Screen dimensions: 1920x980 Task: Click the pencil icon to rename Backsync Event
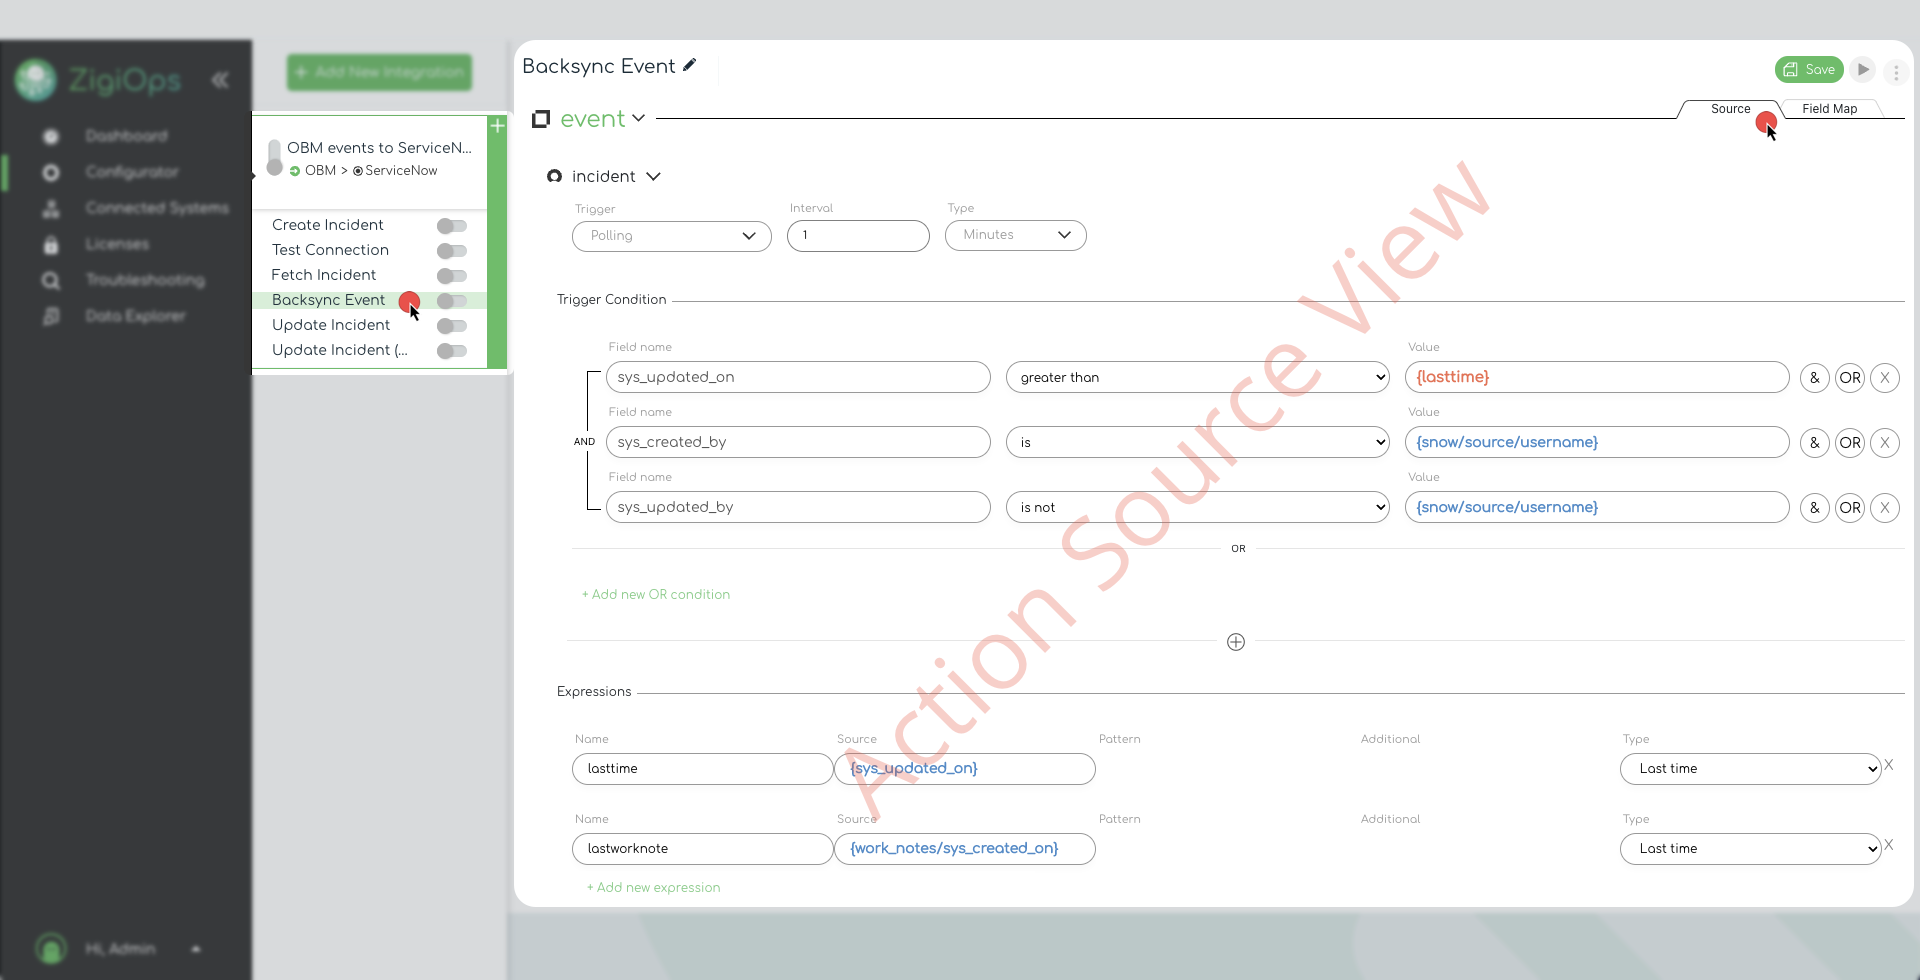(689, 66)
